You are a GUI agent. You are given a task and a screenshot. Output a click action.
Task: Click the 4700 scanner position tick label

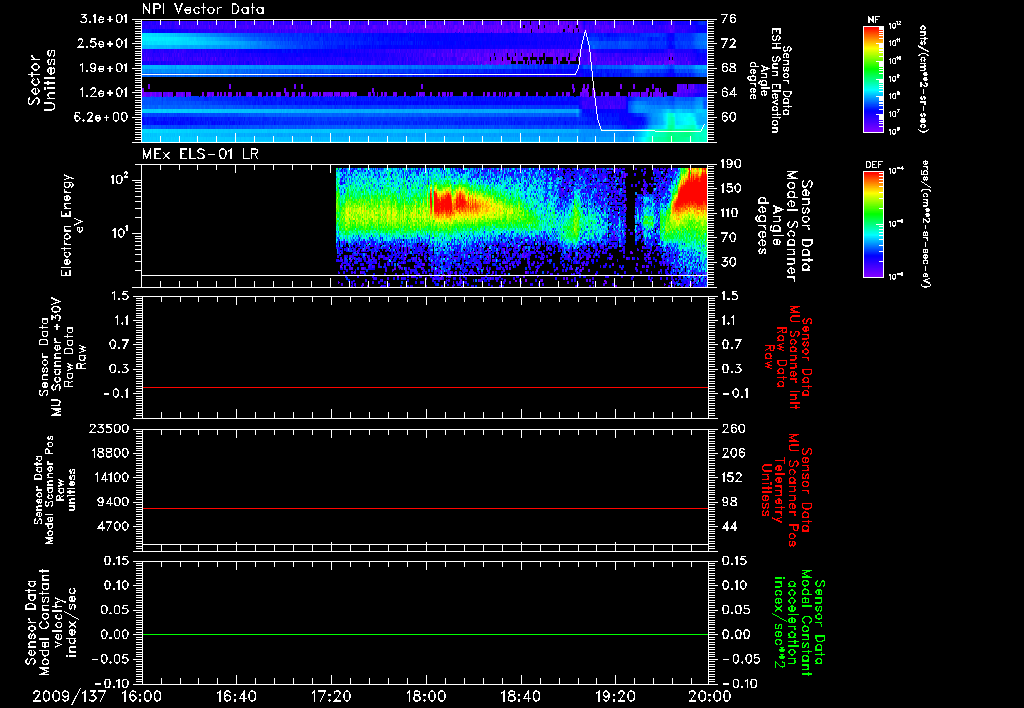point(113,526)
